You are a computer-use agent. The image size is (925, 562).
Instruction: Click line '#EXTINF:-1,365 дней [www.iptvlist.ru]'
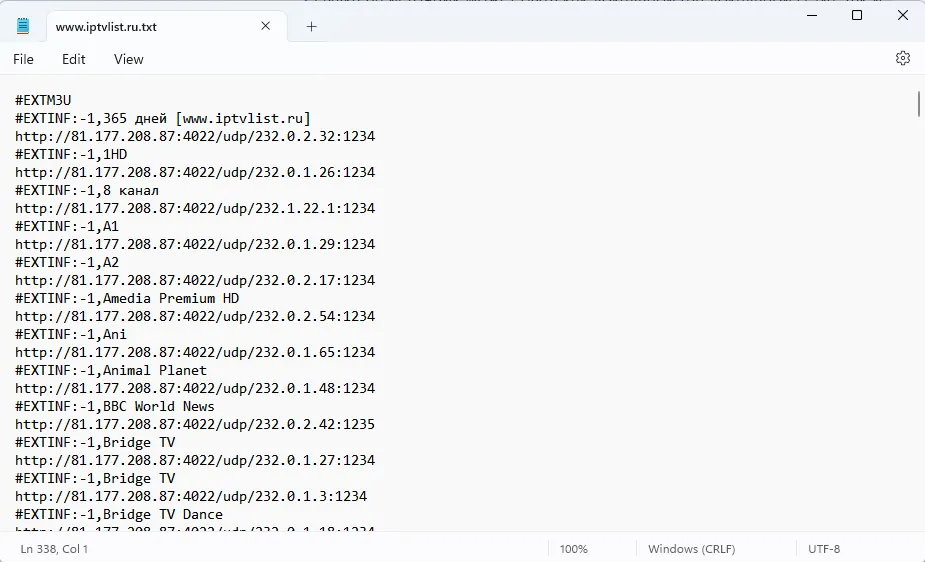click(163, 119)
